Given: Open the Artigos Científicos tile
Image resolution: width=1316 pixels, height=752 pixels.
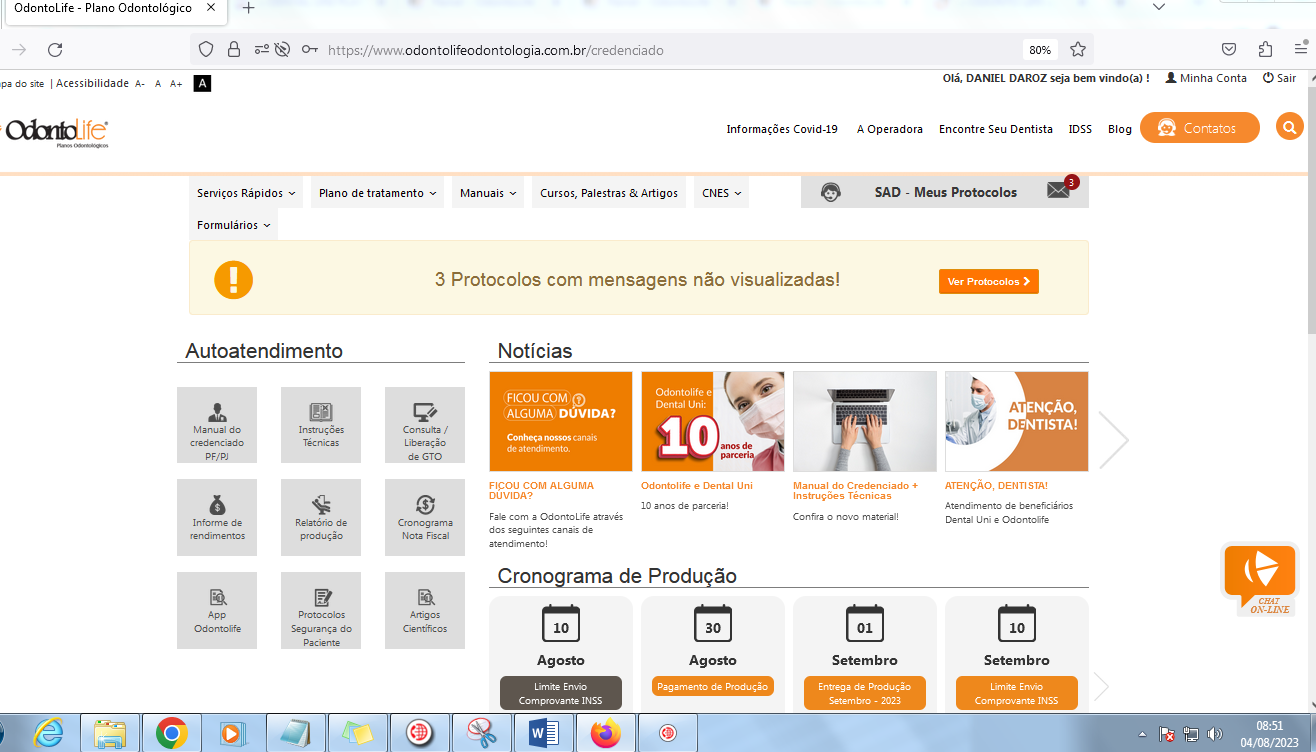Looking at the screenshot, I should point(425,610).
